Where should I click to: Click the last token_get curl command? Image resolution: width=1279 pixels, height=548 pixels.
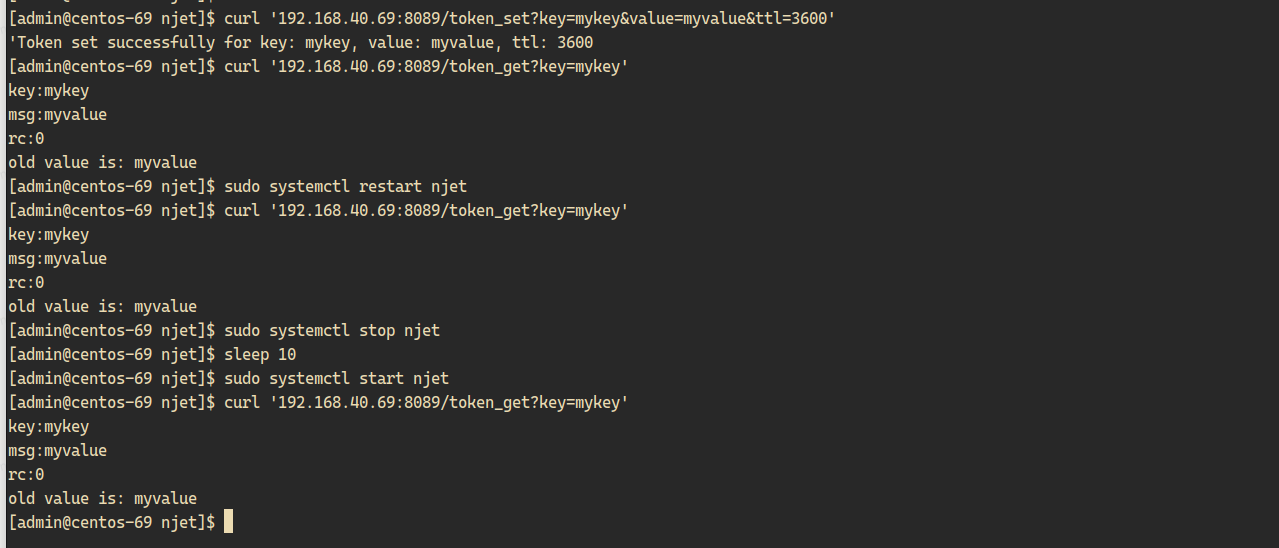click(426, 402)
